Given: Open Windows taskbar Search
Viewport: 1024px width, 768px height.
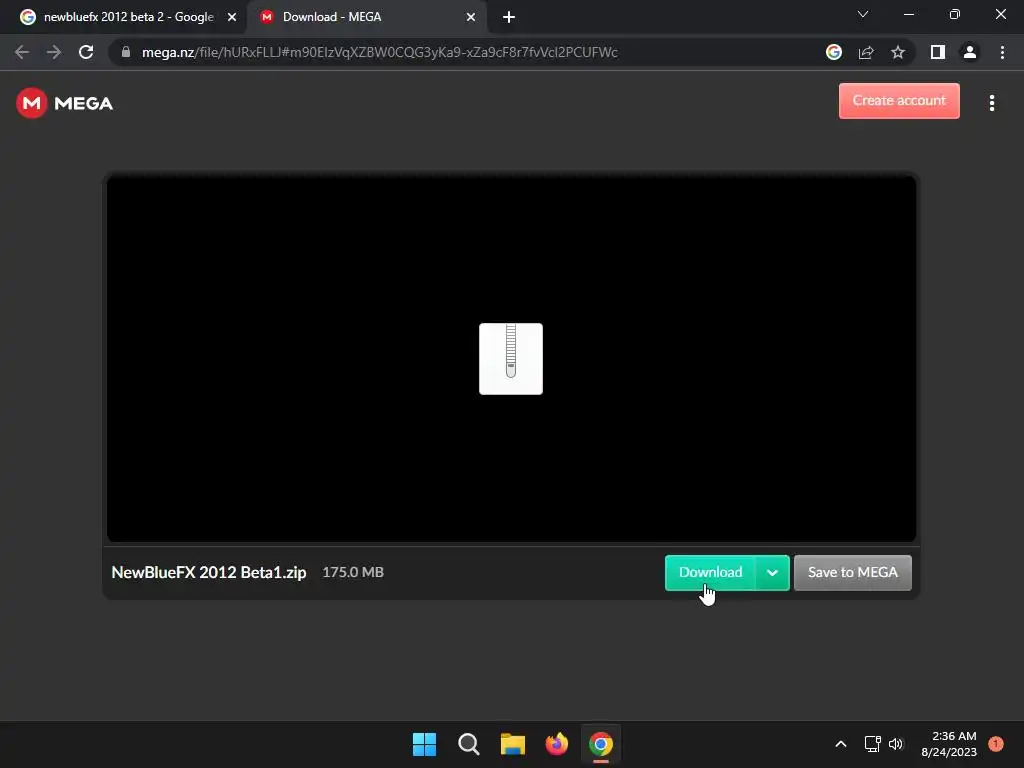Looking at the screenshot, I should tap(469, 744).
